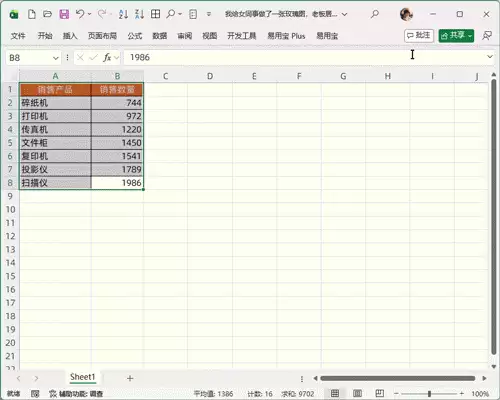The width and height of the screenshot is (500, 400).
Task: Switch to Page Layout view
Action: coord(357,393)
